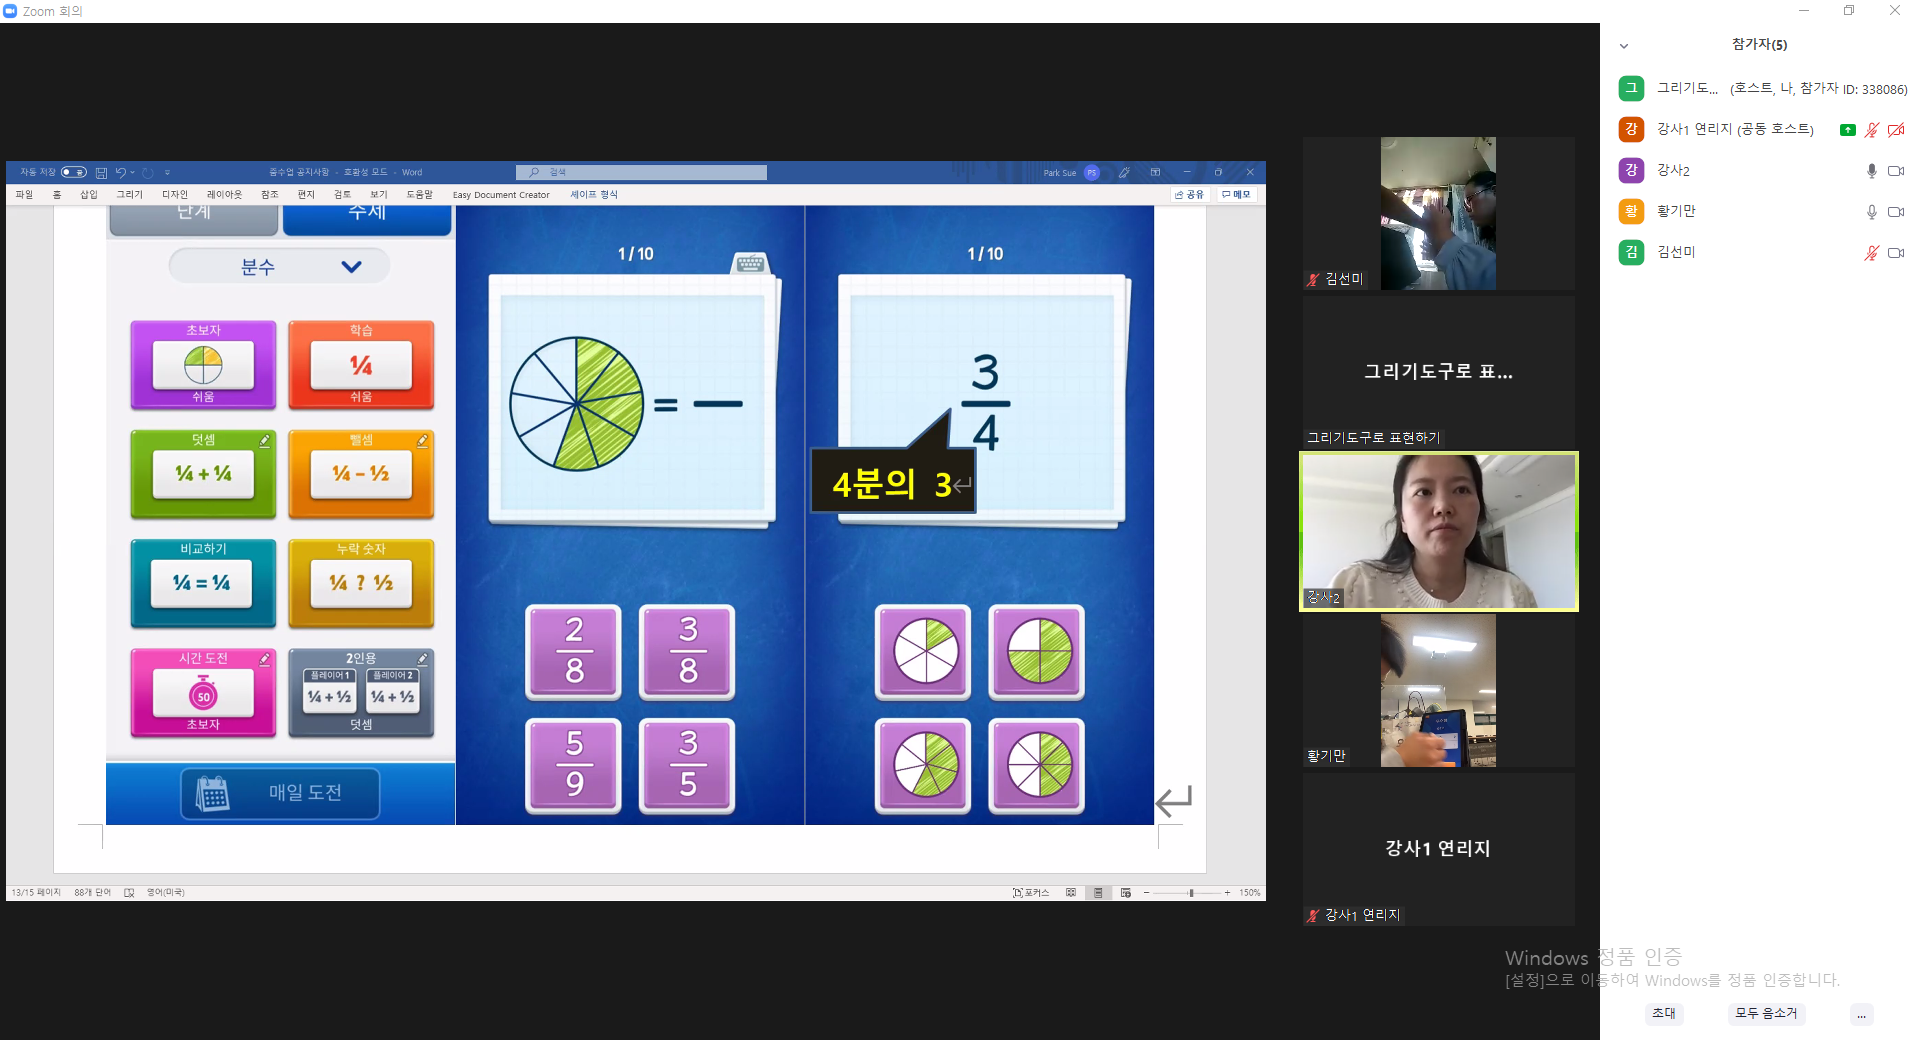The image size is (1920, 1040).
Task: Open the 레이아웃 ribbon tab
Action: [224, 195]
